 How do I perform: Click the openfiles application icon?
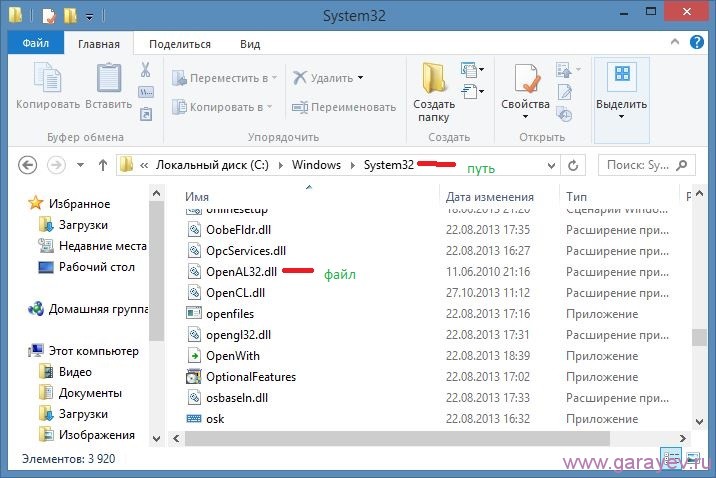click(x=194, y=313)
